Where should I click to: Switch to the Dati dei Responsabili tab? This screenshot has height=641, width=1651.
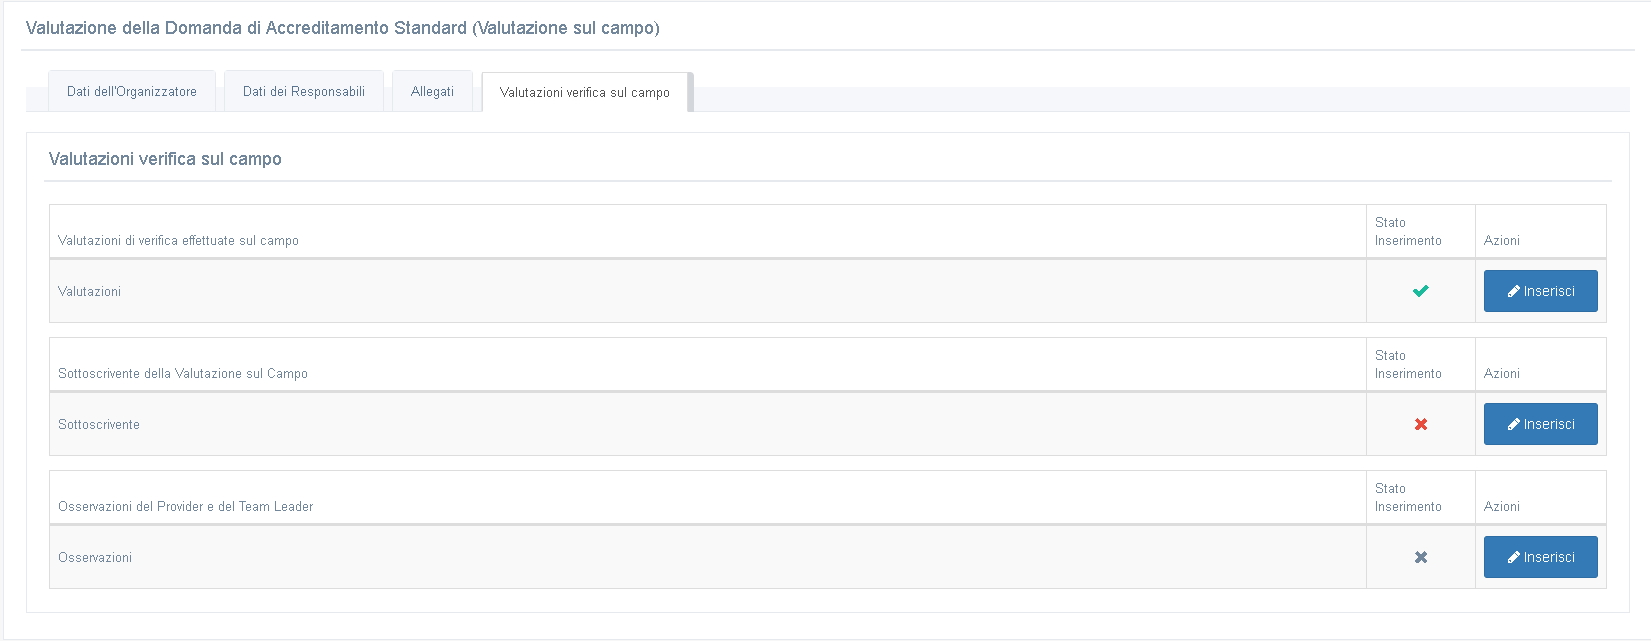[304, 91]
